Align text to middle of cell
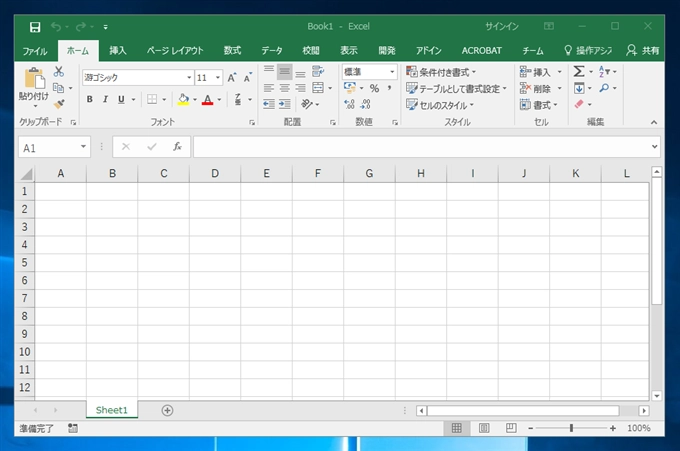This screenshot has height=451, width=680. pyautogui.click(x=284, y=72)
